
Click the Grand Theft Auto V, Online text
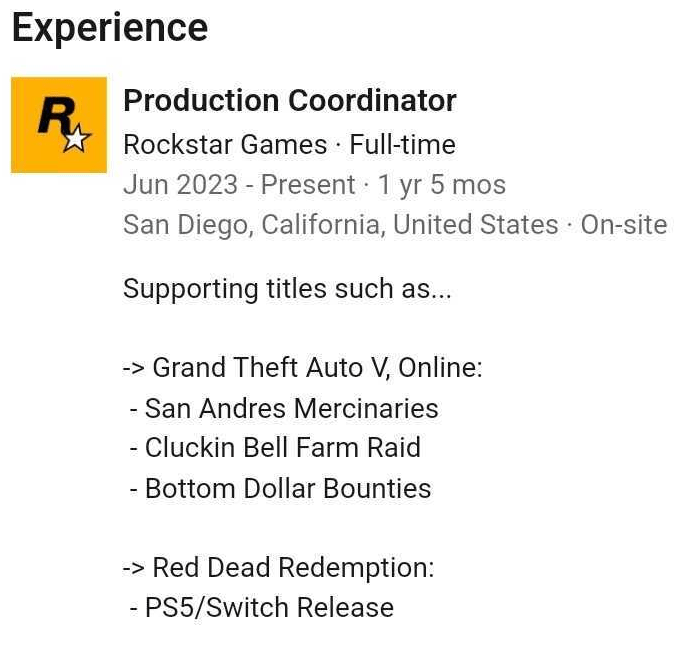[x=317, y=368]
